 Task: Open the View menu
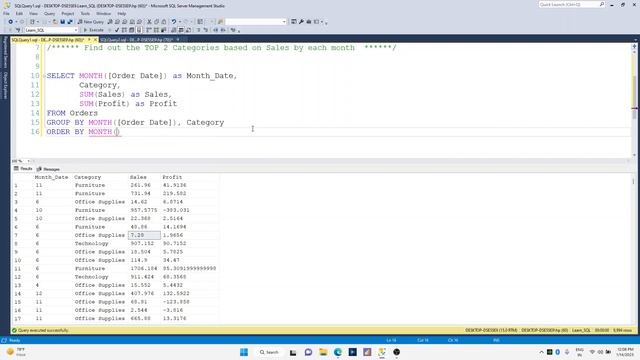click(x=33, y=13)
